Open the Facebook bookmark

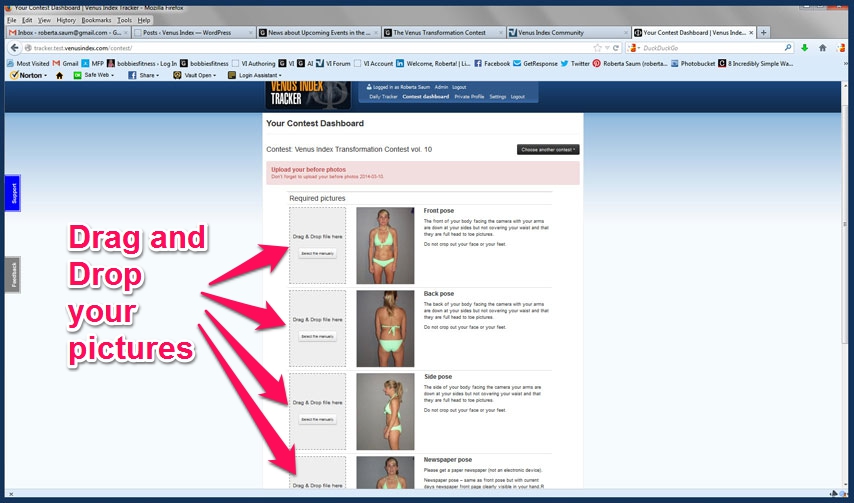(492, 64)
